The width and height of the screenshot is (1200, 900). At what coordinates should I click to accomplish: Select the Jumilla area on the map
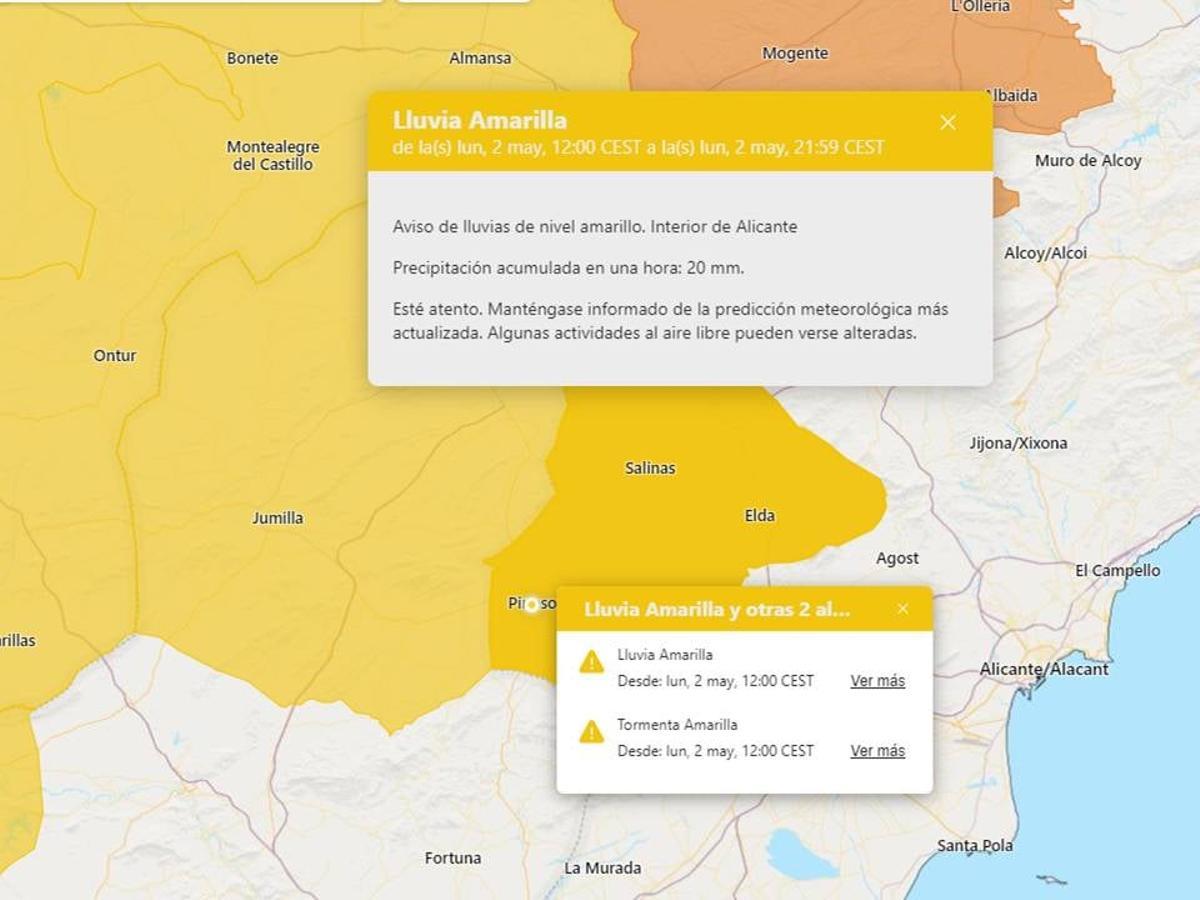pyautogui.click(x=277, y=518)
